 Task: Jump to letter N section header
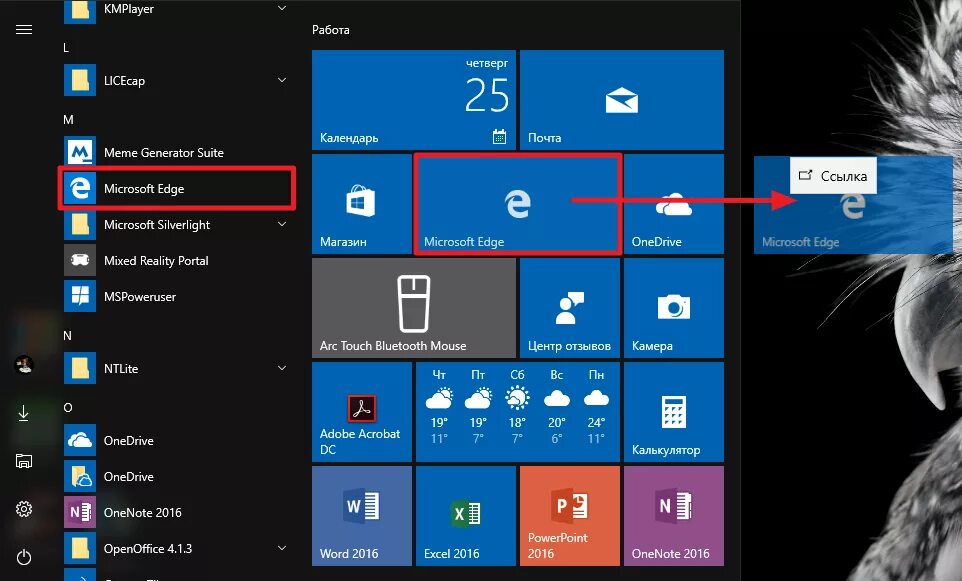tap(67, 336)
